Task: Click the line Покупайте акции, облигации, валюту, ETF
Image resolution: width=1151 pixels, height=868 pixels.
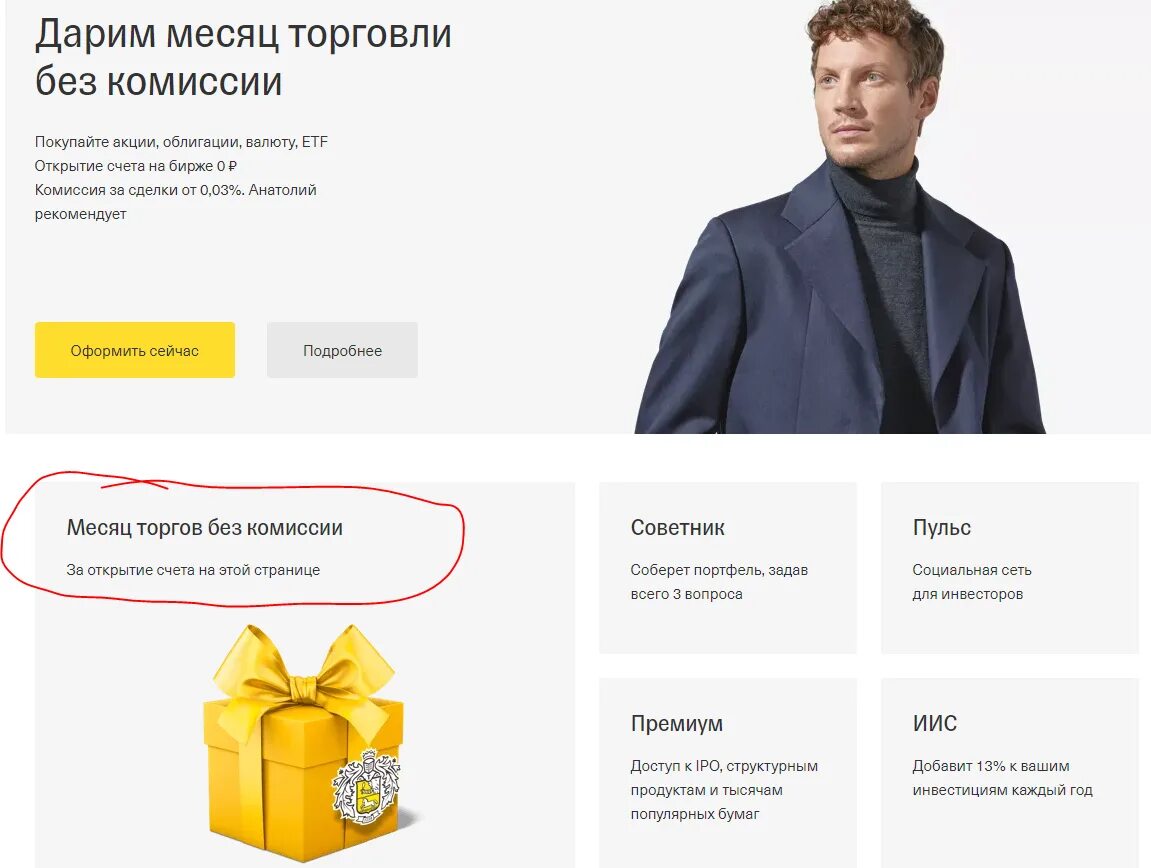Action: pyautogui.click(x=181, y=142)
